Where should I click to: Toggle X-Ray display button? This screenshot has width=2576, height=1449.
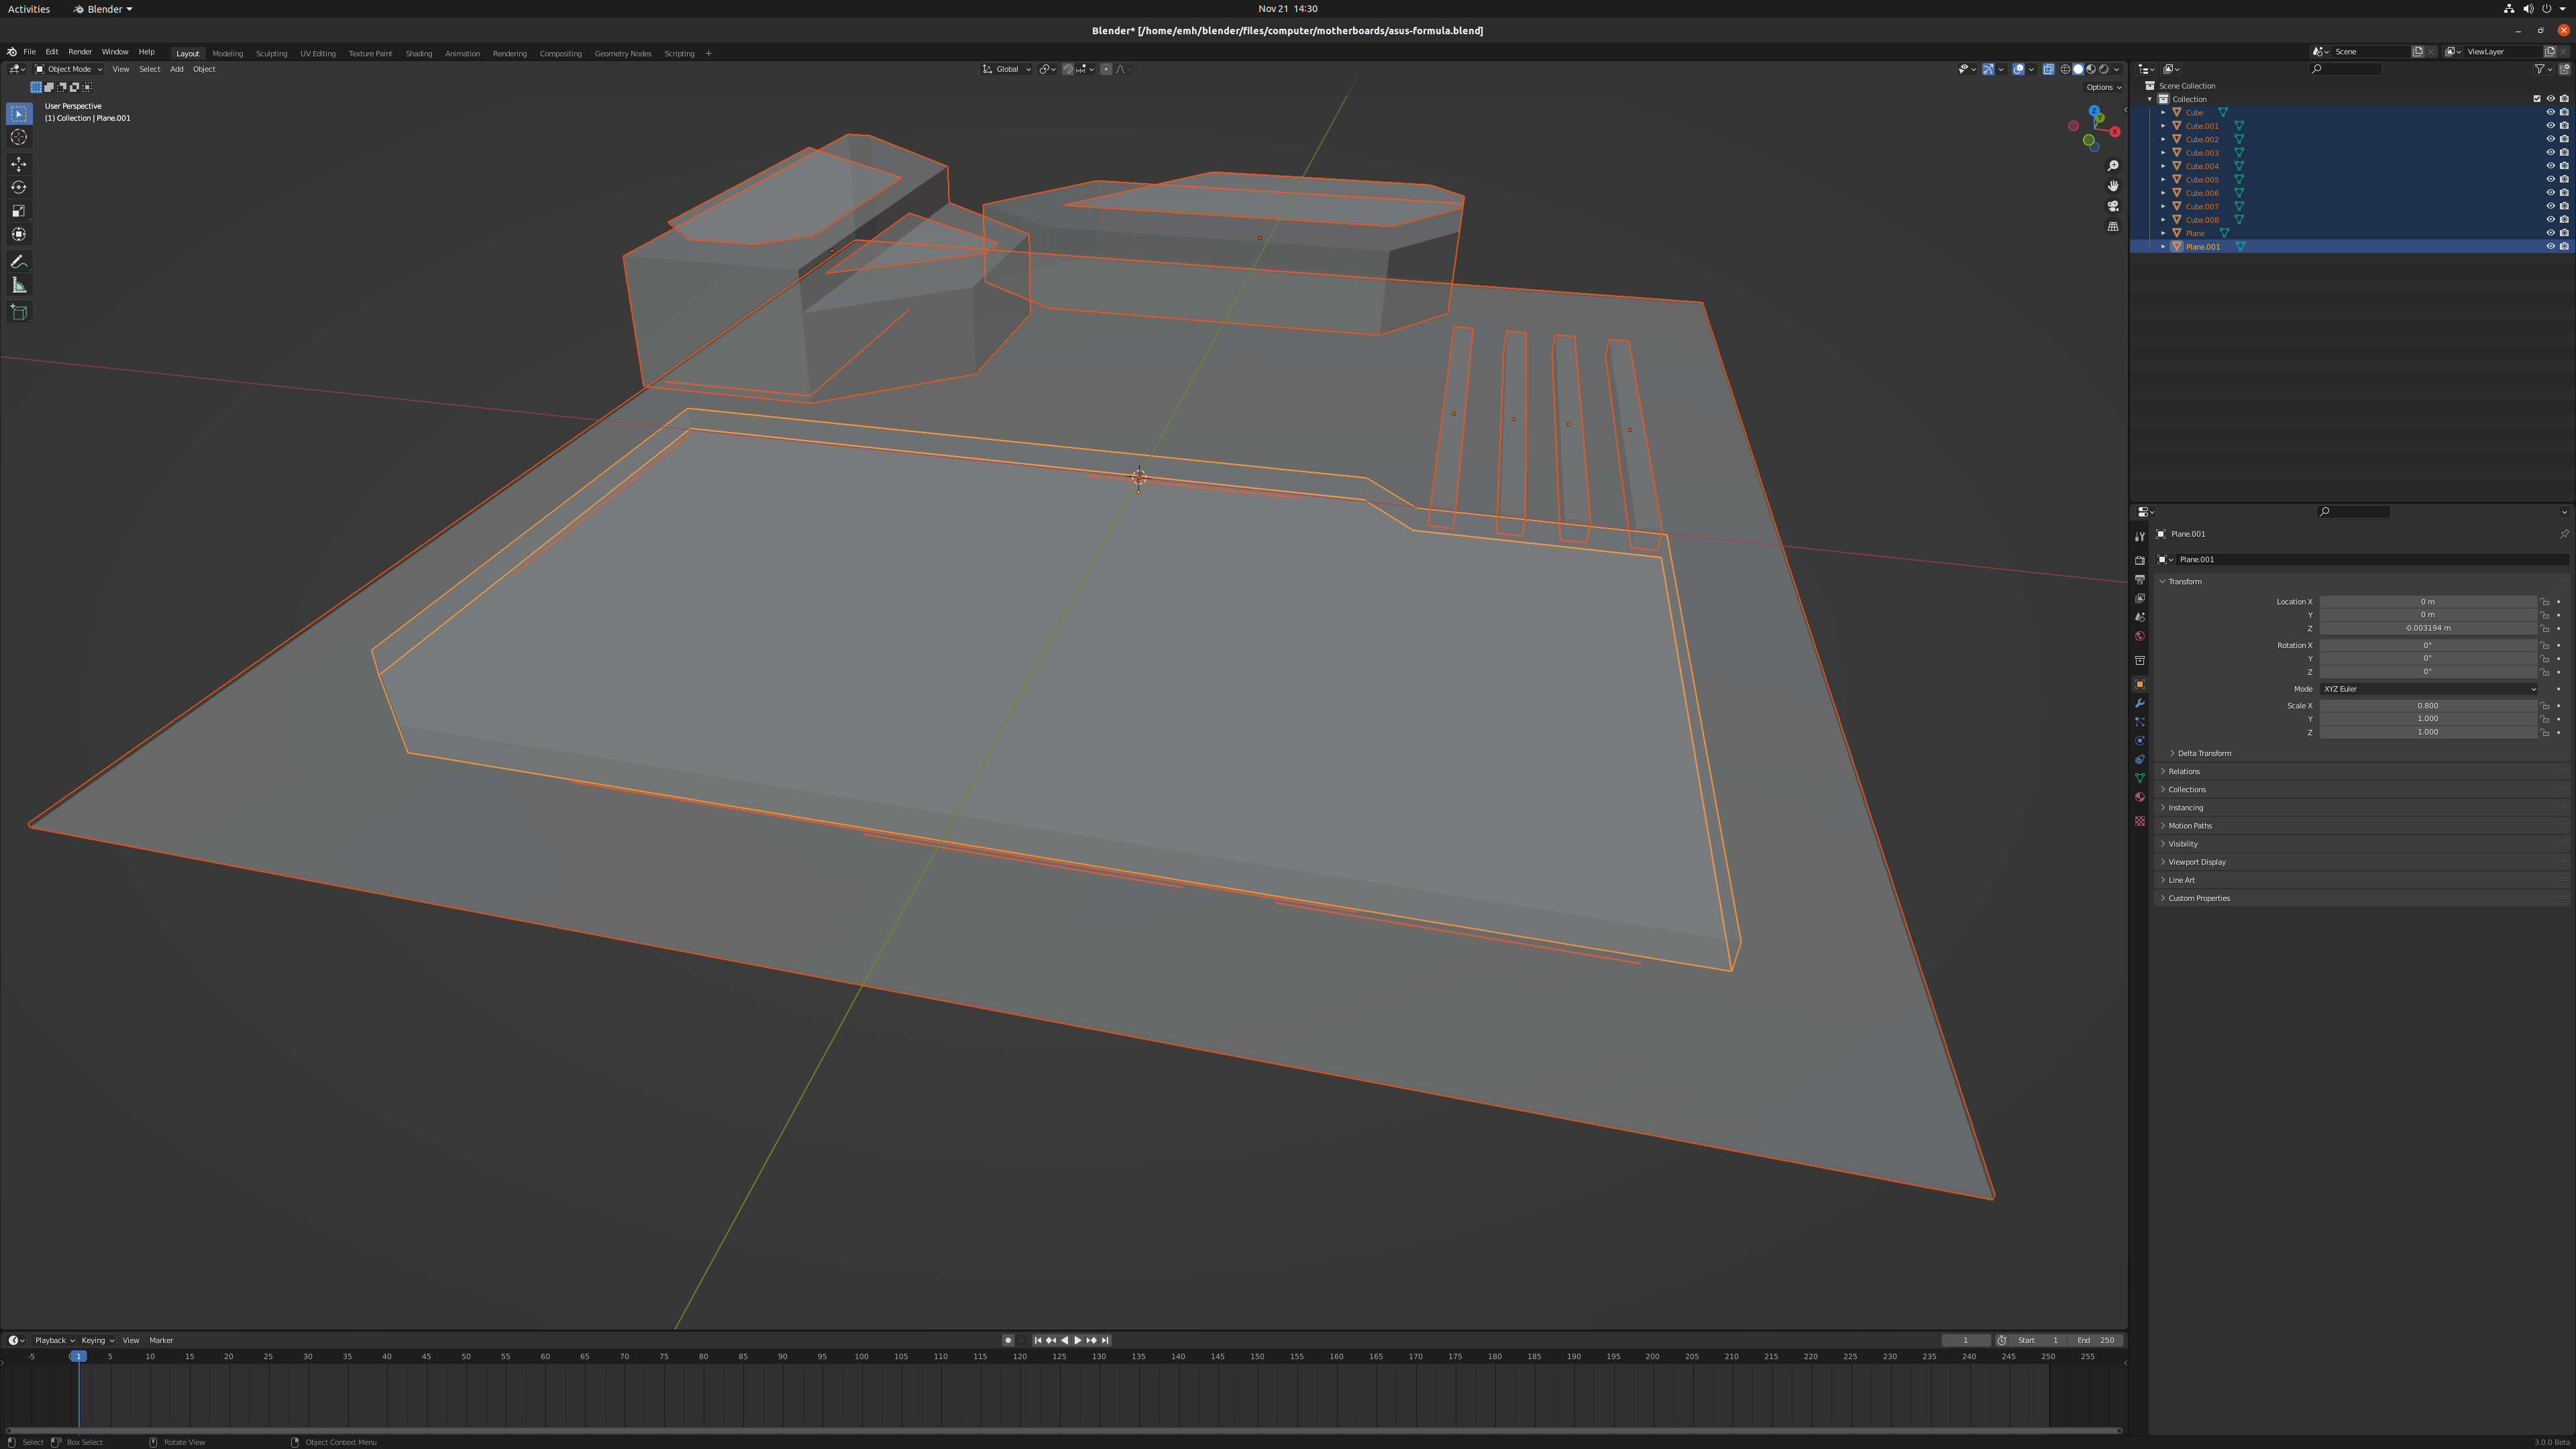coord(2048,69)
